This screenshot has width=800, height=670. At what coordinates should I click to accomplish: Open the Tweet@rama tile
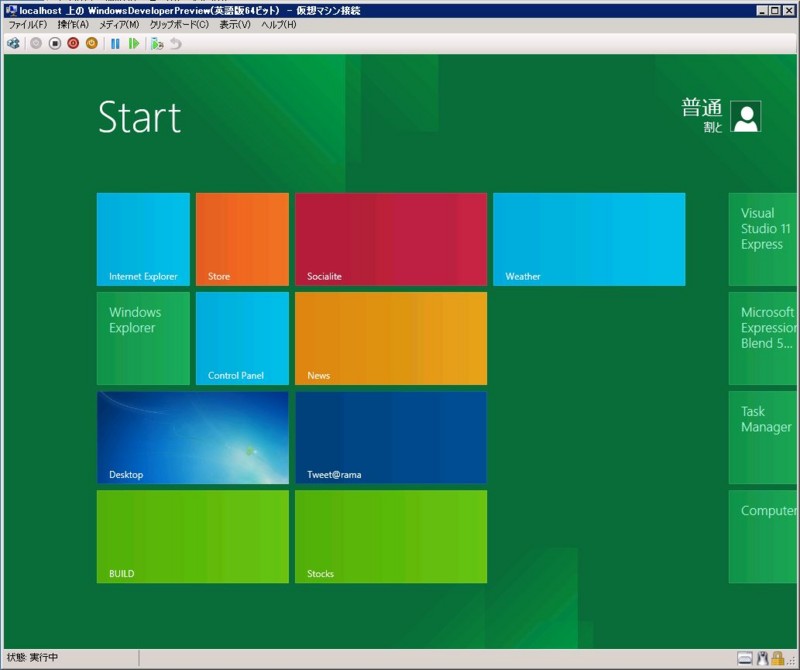(x=391, y=437)
